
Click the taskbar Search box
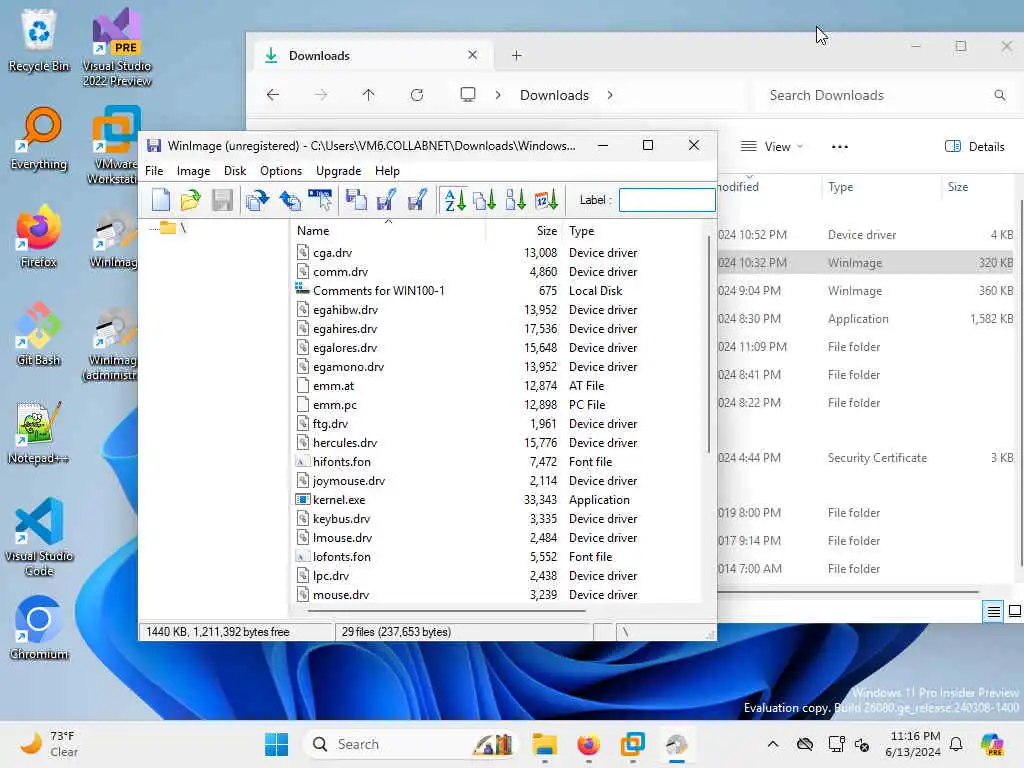tap(409, 744)
